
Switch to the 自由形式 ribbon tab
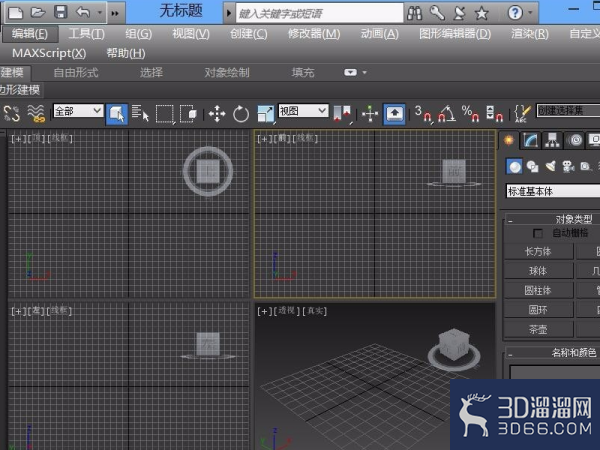point(76,72)
